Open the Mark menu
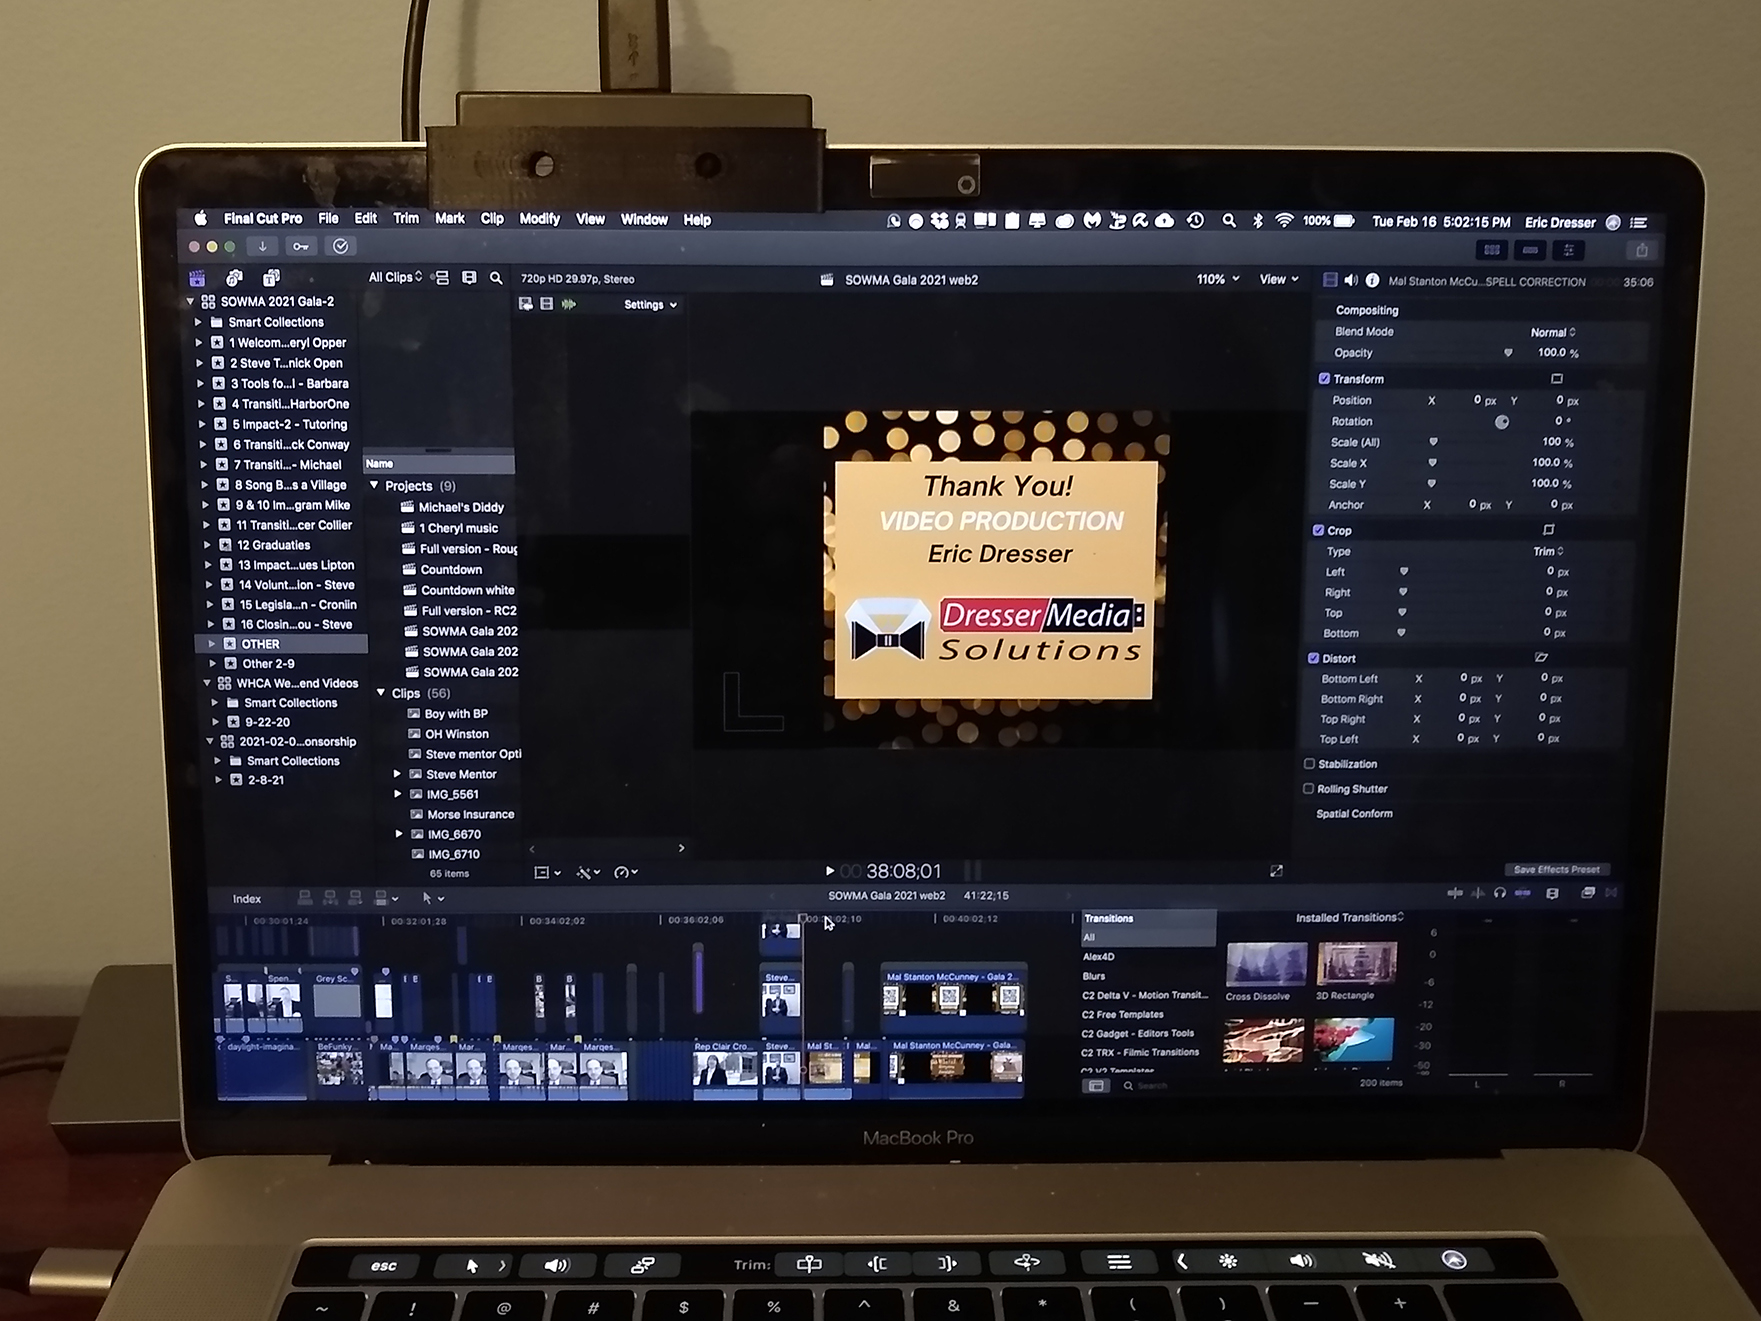The image size is (1761, 1321). pos(450,219)
